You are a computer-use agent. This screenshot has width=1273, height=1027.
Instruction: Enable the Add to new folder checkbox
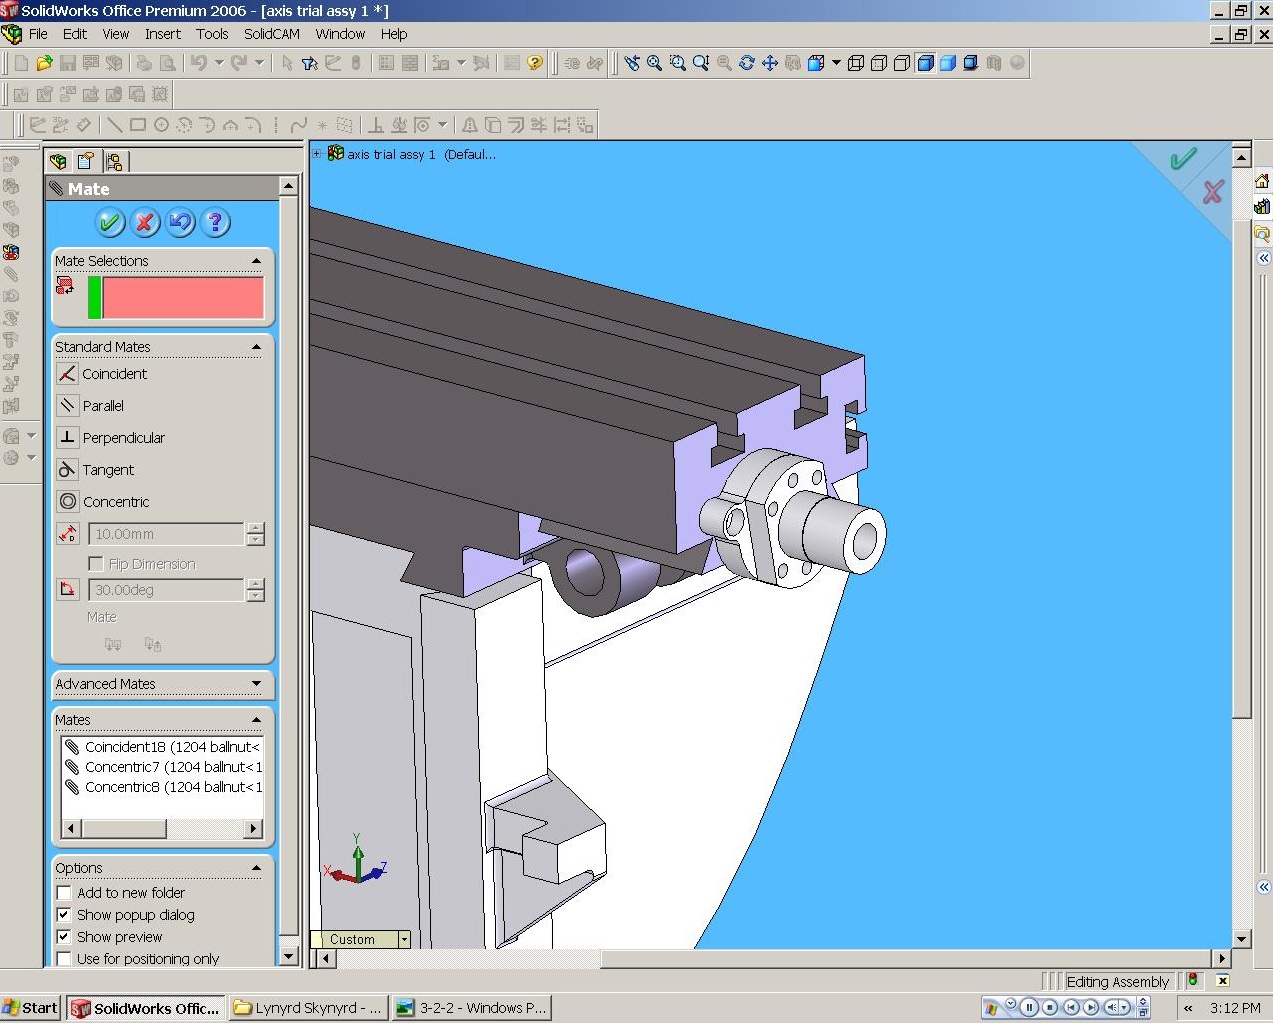(64, 893)
